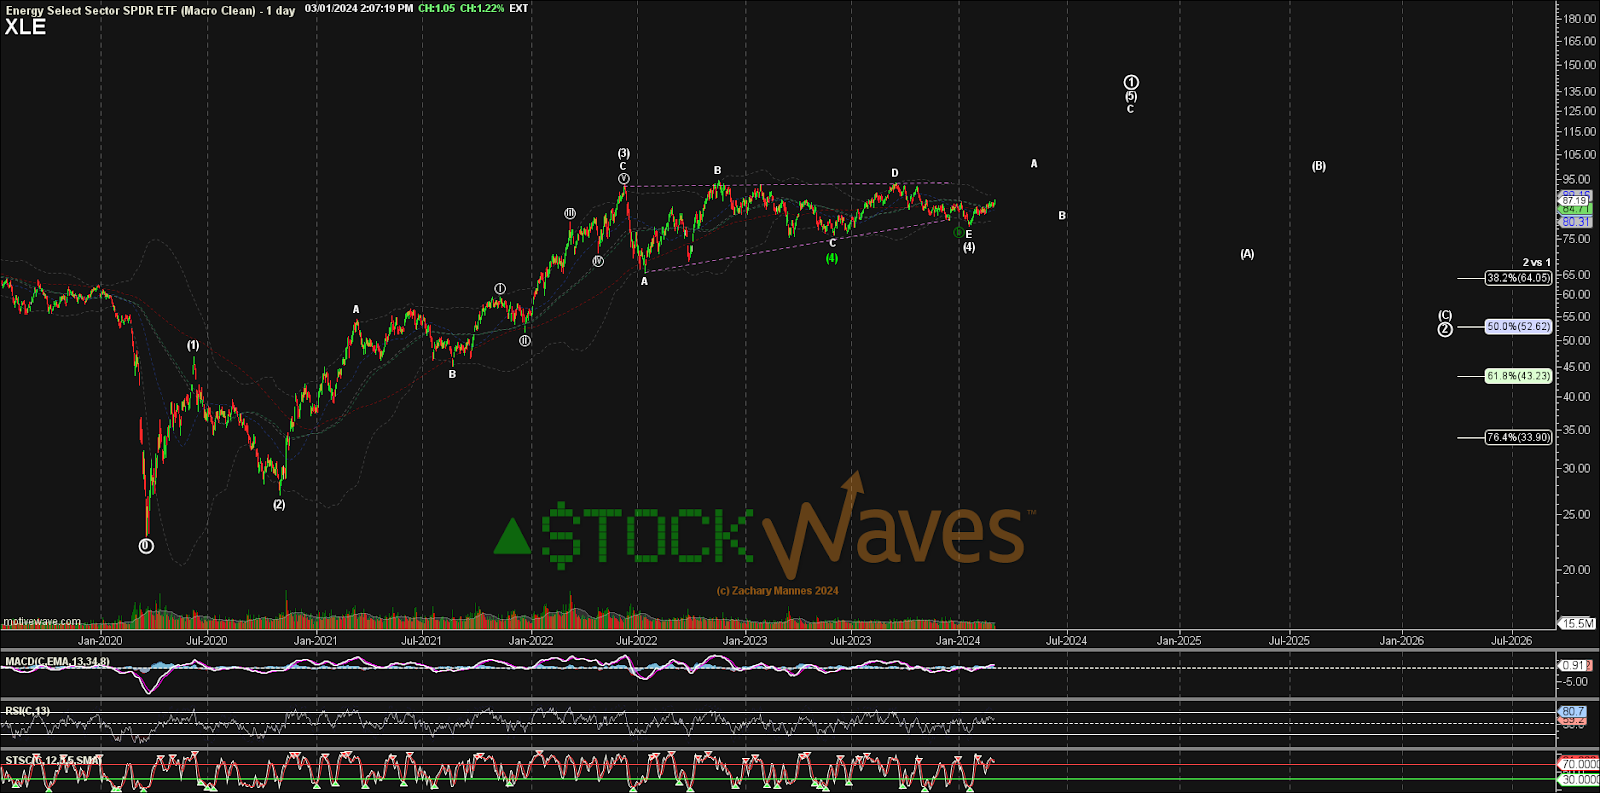Click the blue 80.31 price tag

[x=1575, y=222]
